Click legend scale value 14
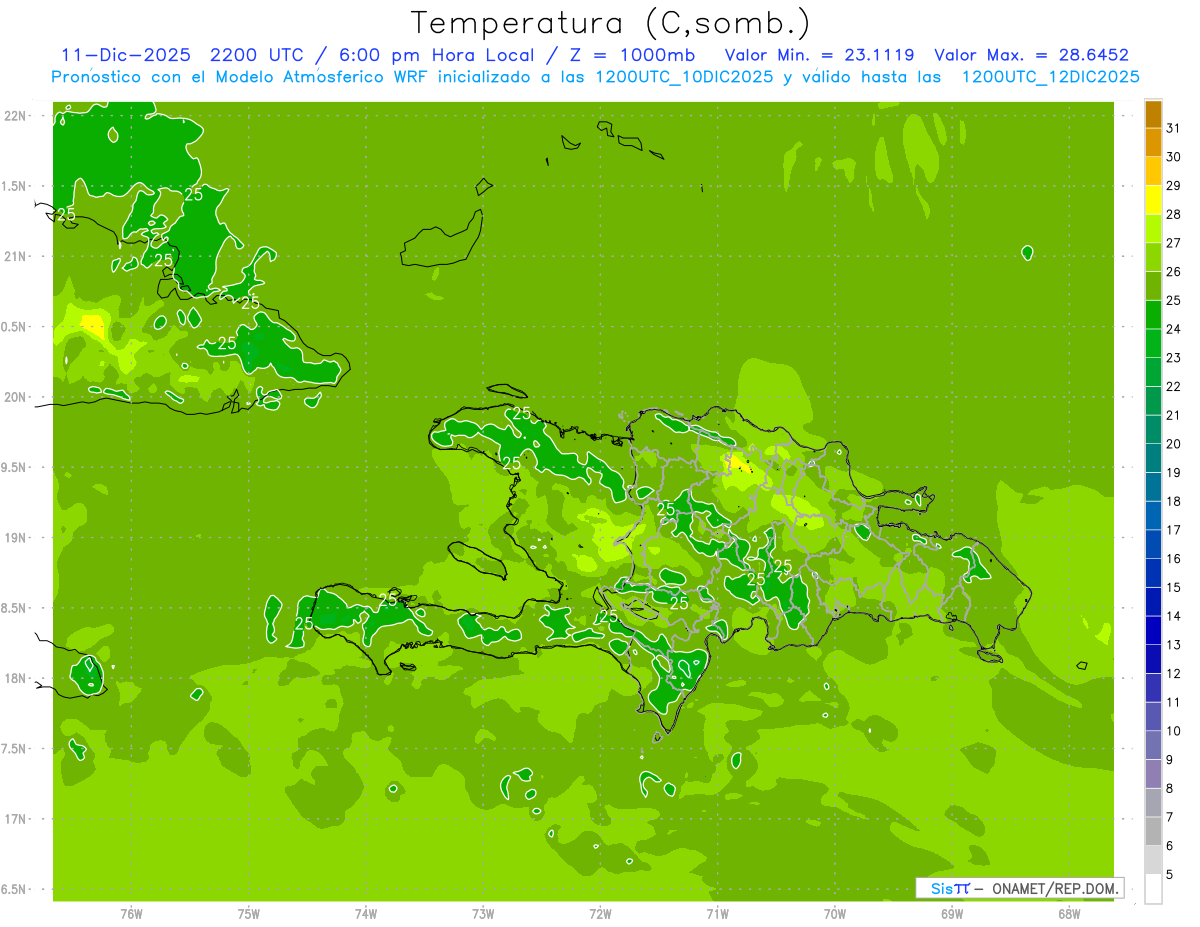1200x927 pixels. (1173, 616)
